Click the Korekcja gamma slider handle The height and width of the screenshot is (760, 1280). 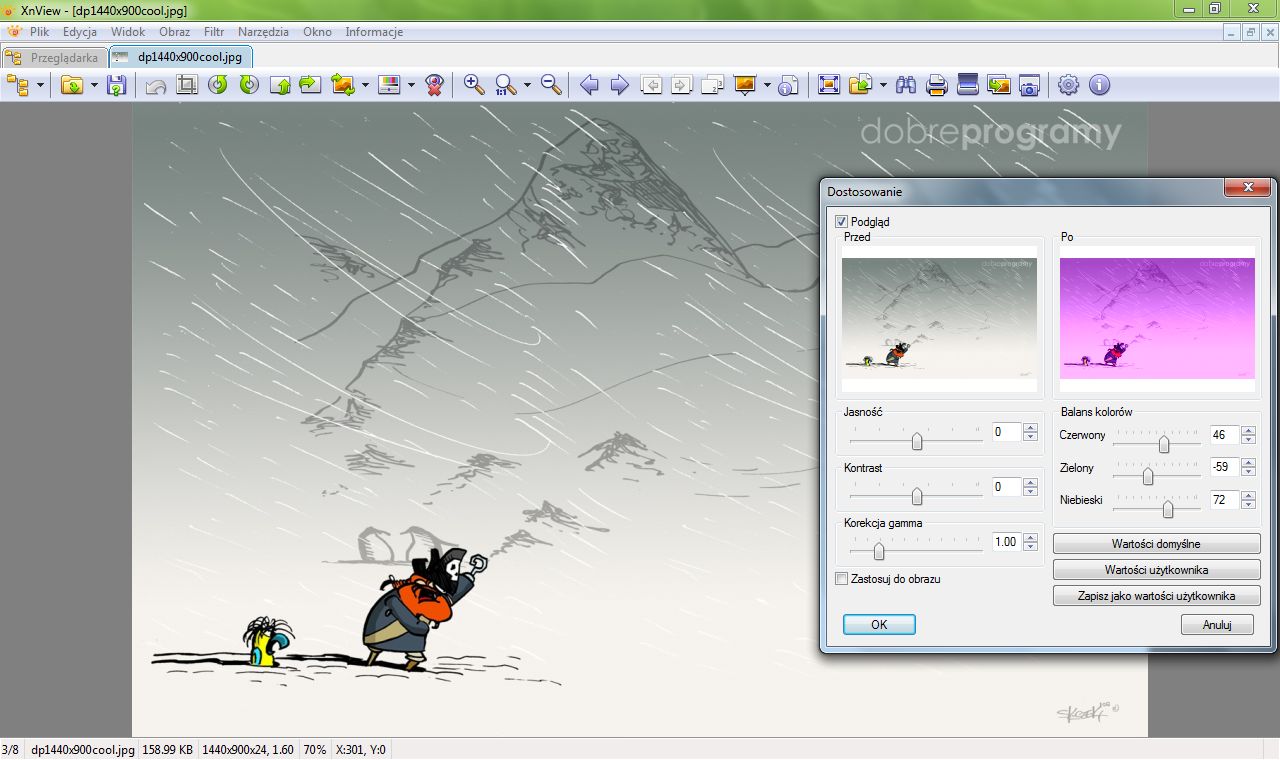(879, 551)
